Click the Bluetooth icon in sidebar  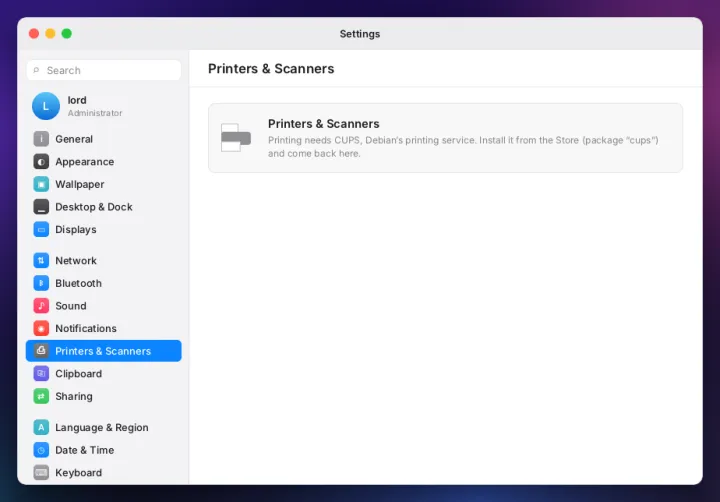(x=41, y=283)
